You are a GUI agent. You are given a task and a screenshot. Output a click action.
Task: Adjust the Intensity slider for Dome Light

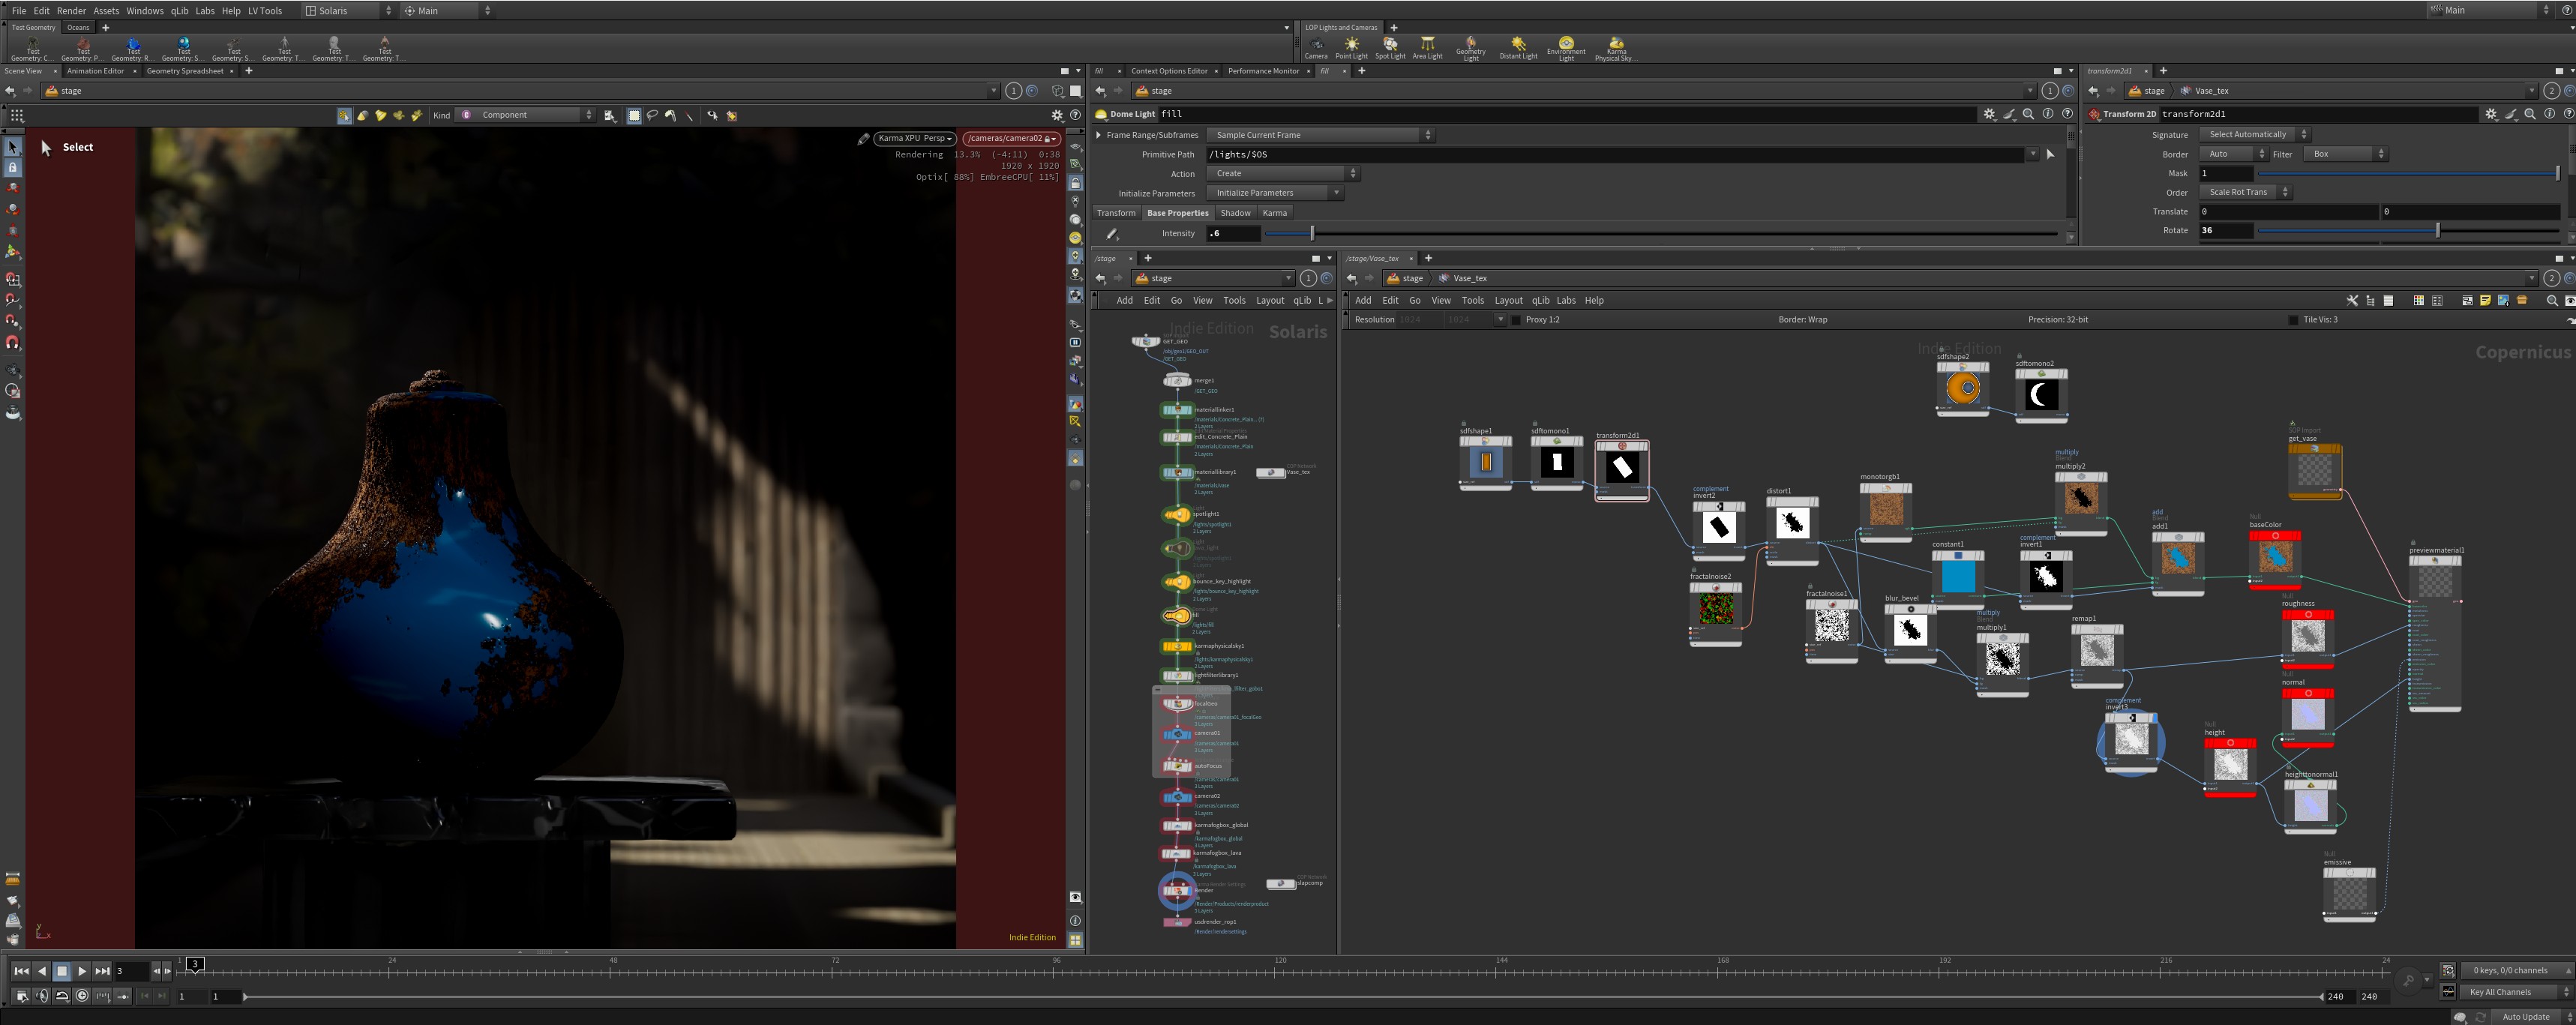click(x=1661, y=234)
